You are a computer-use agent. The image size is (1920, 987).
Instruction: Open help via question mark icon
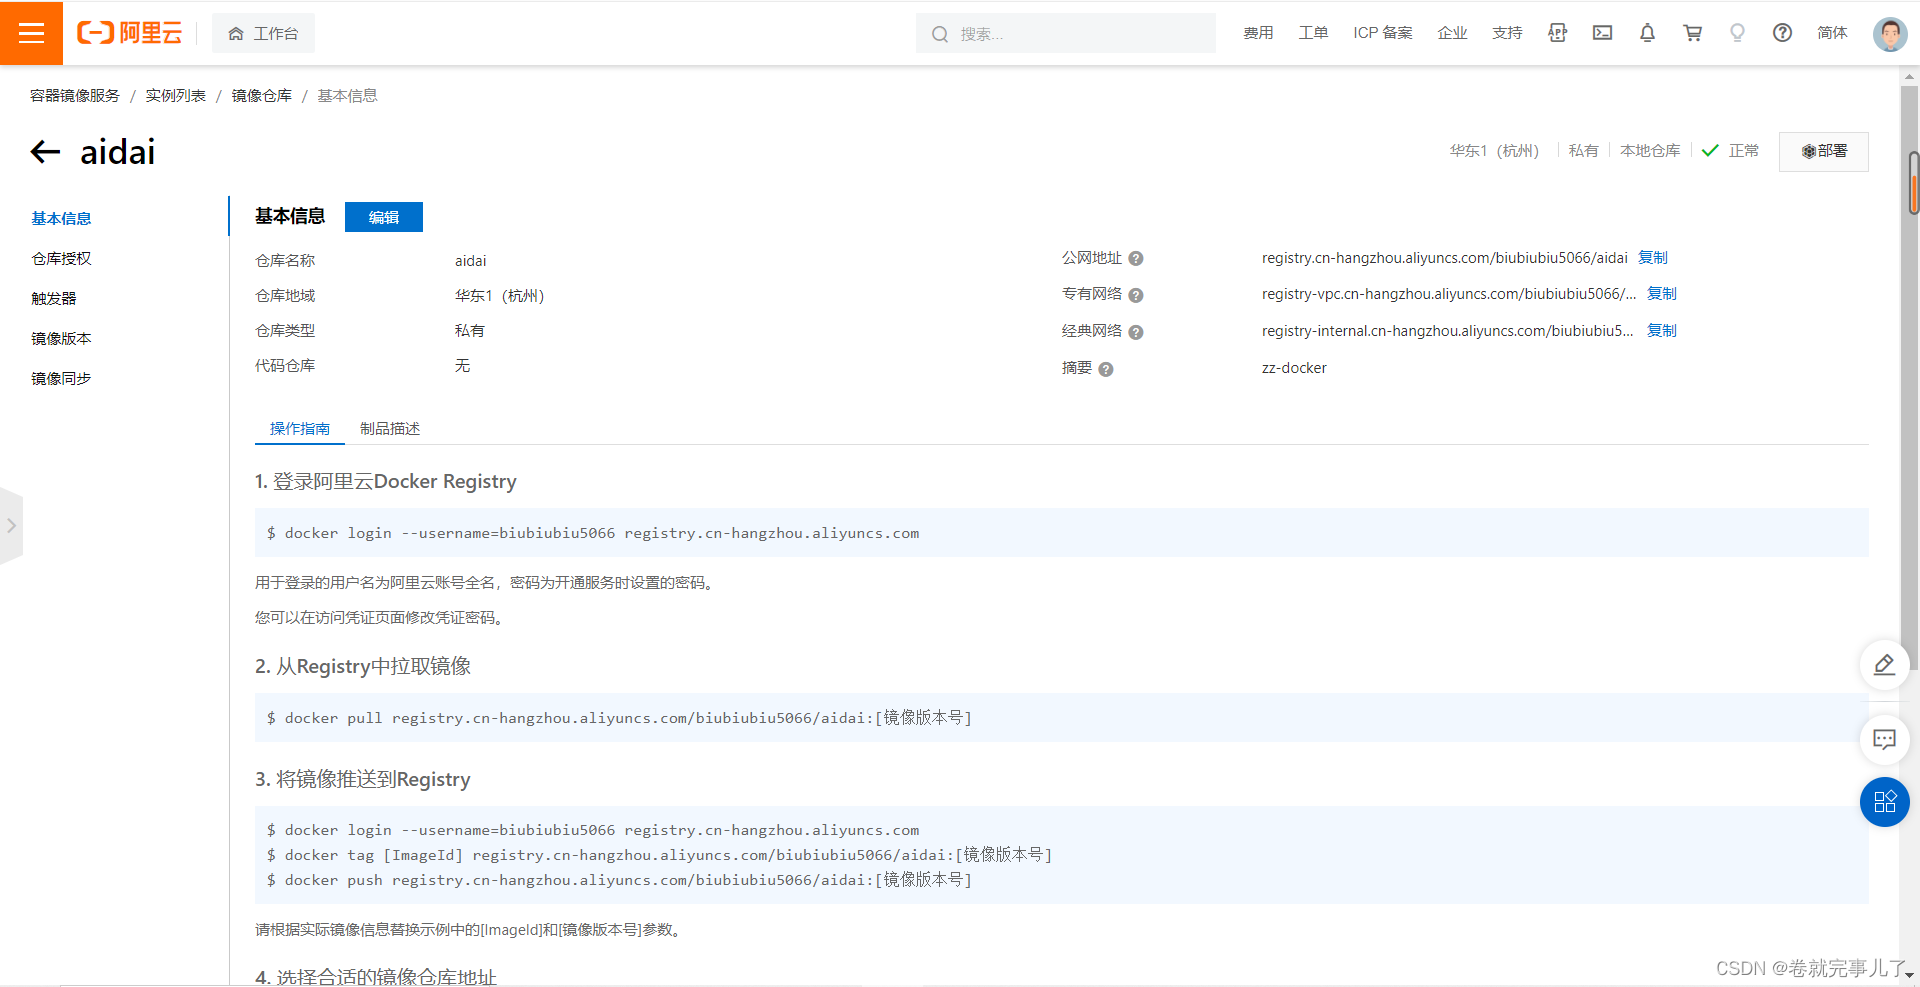coord(1782,33)
